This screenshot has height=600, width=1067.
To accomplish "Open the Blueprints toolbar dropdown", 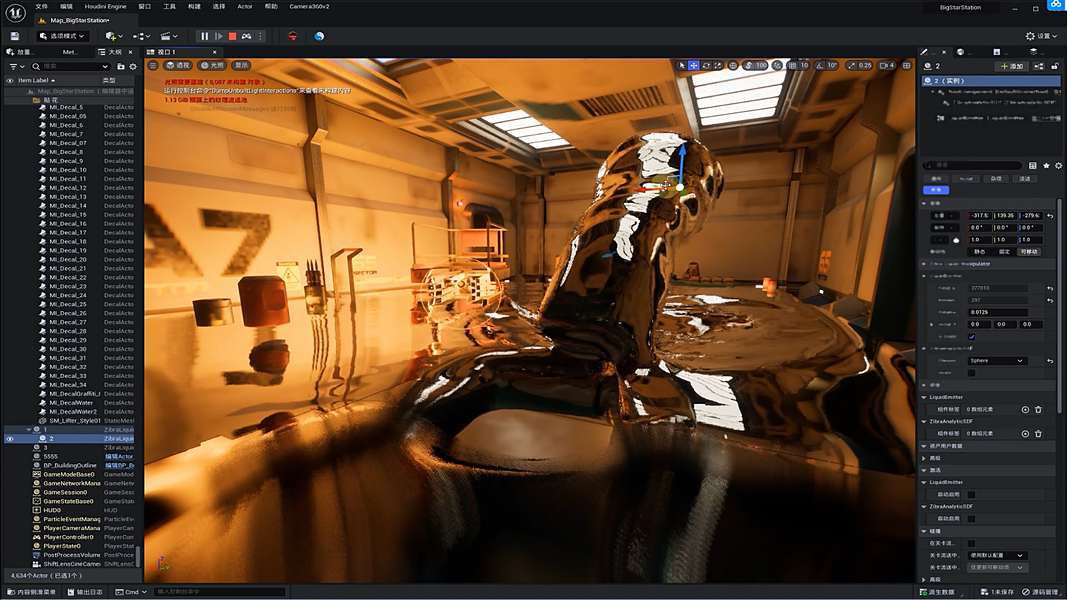I will click(x=142, y=36).
